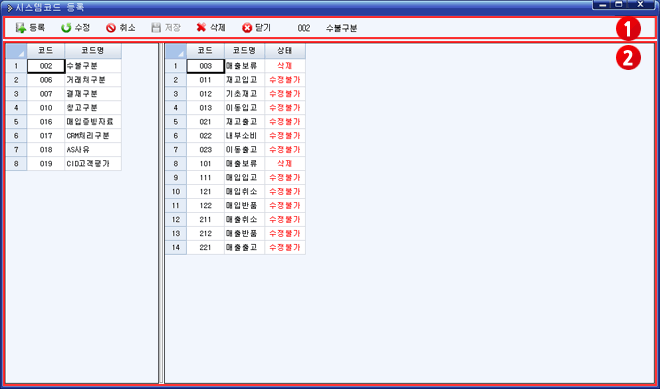Click the greyed-out 저장 (save) icon

(x=156, y=28)
